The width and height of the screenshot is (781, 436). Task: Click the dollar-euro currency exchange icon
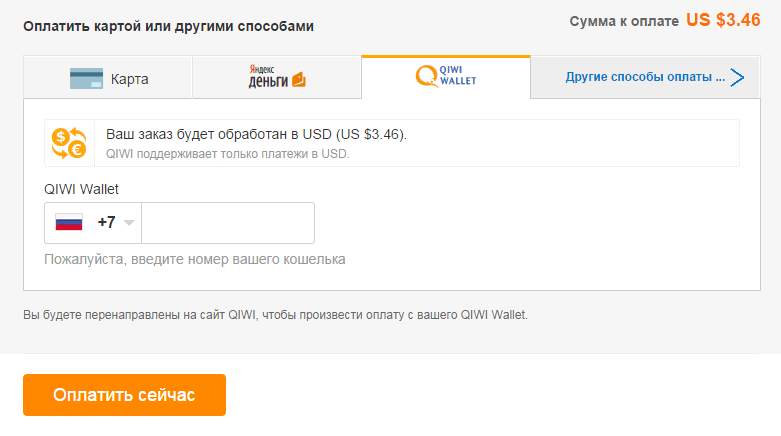69,143
